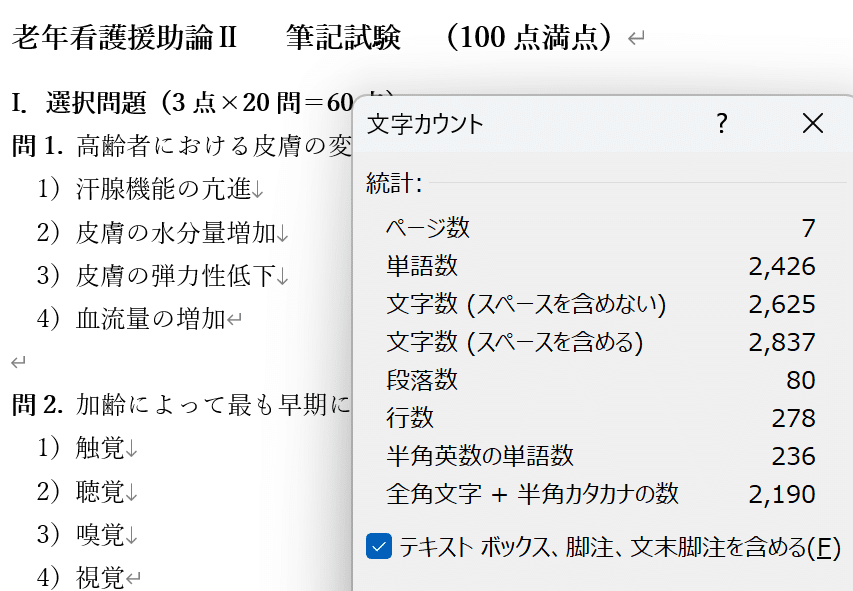Click the 行数 value 278

(x=794, y=418)
